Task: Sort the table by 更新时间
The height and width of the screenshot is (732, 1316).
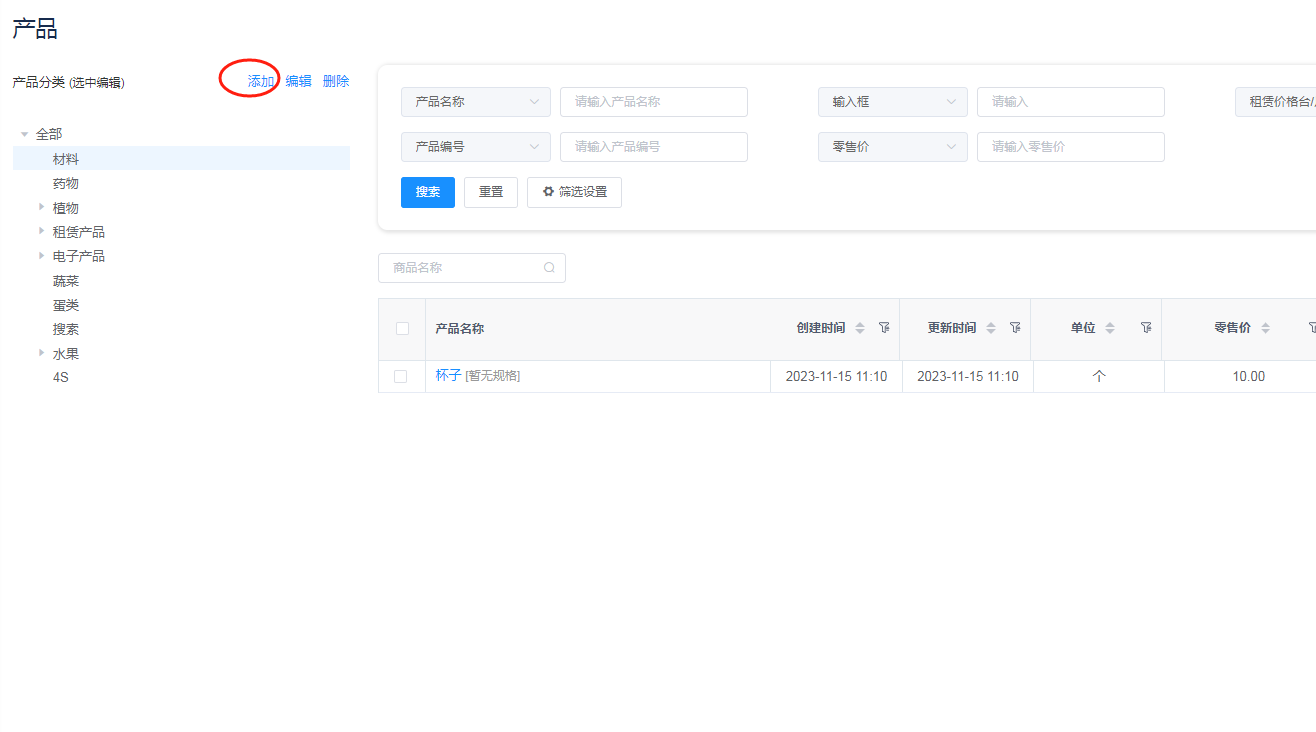Action: click(991, 328)
